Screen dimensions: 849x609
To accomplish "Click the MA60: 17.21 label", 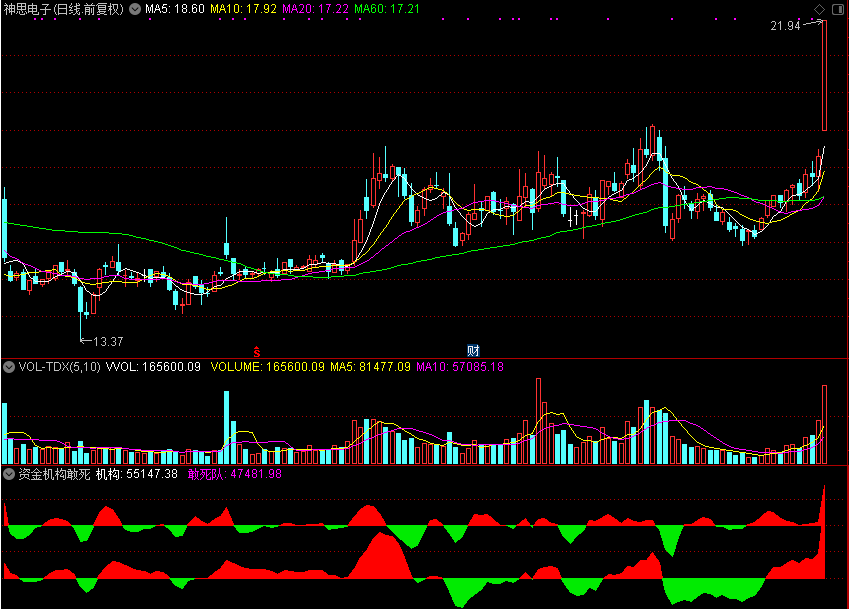I will [387, 9].
